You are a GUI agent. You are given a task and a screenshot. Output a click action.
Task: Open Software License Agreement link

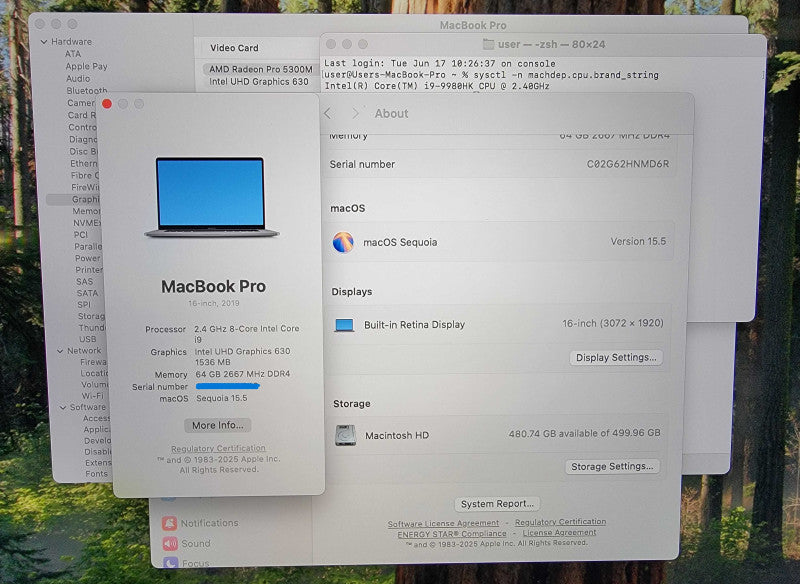click(x=443, y=524)
